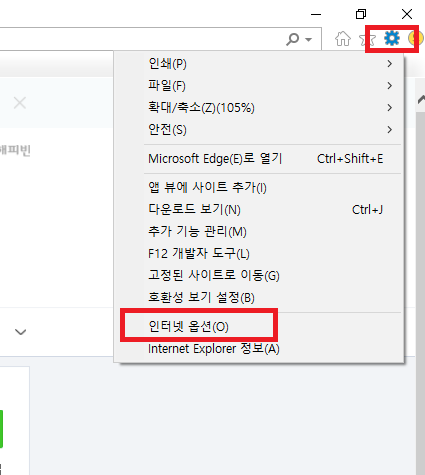425x475 pixels.
Task: Open Internet Explorer 정보(A)
Action: click(259, 349)
